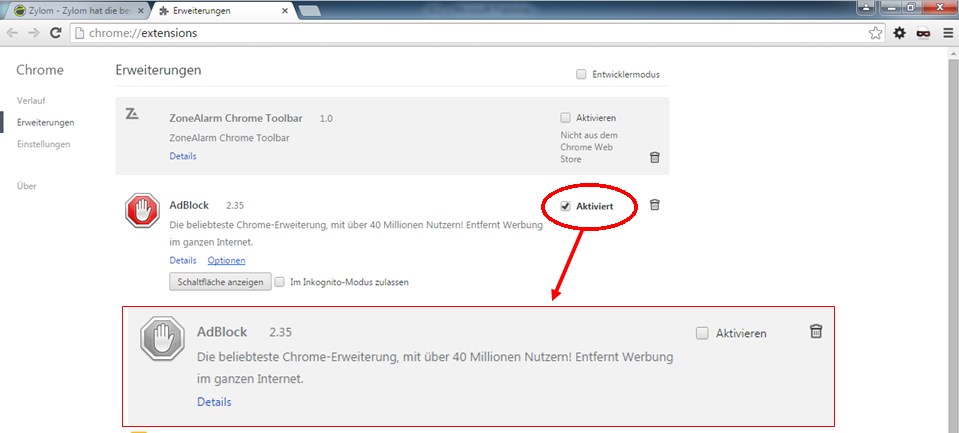Open AdBlock Optionen link

[226, 260]
